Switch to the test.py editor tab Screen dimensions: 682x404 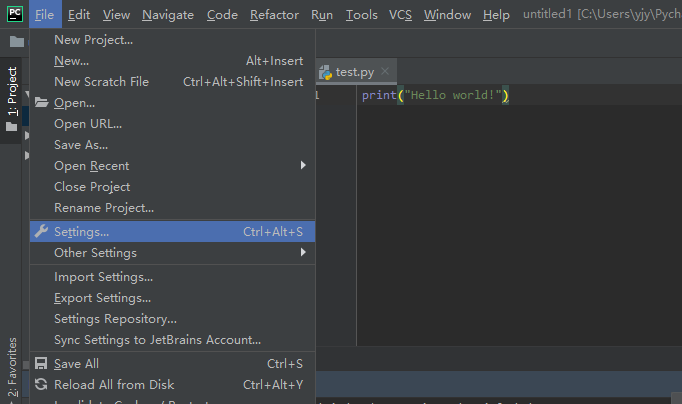coord(354,72)
